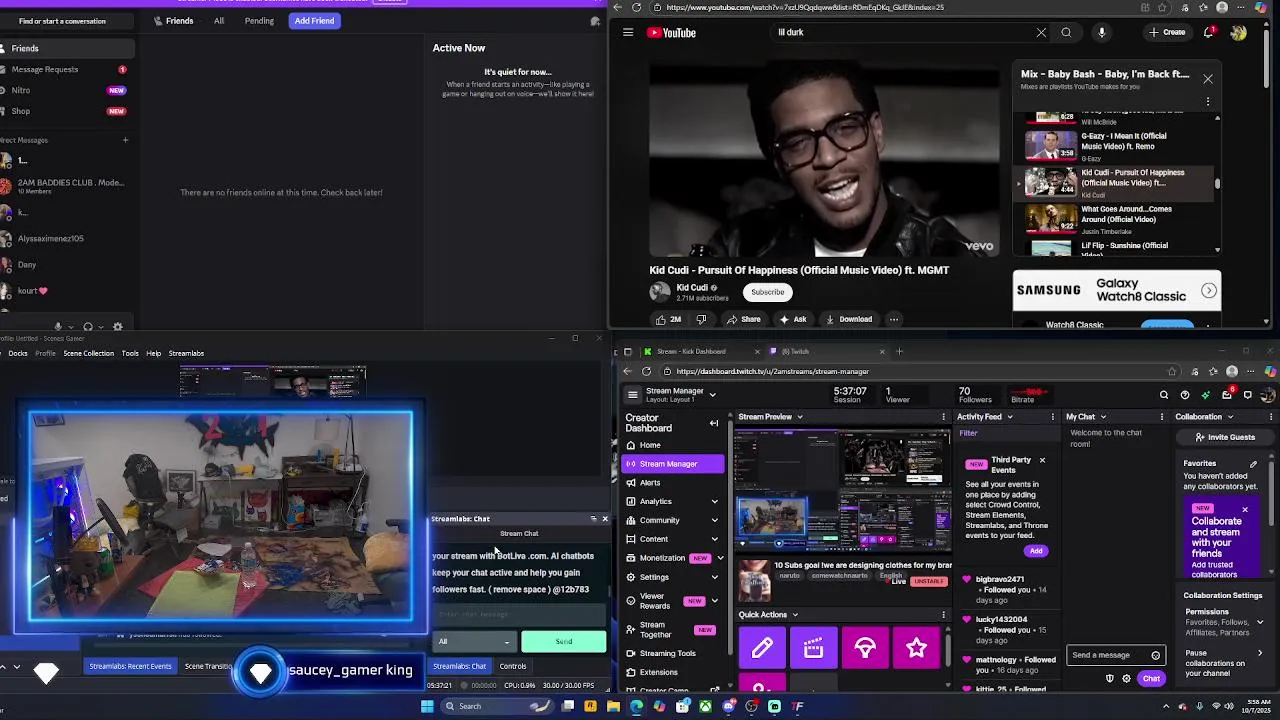Click pencil Quick Action tile
The height and width of the screenshot is (720, 1280).
point(762,648)
